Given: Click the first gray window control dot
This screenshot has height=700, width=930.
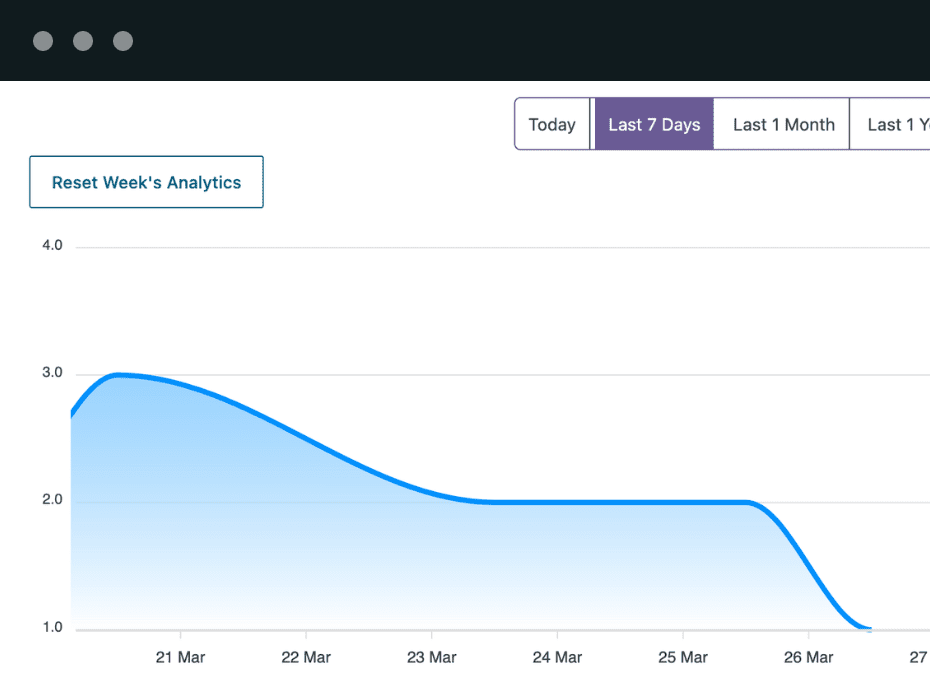Looking at the screenshot, I should click(x=43, y=41).
